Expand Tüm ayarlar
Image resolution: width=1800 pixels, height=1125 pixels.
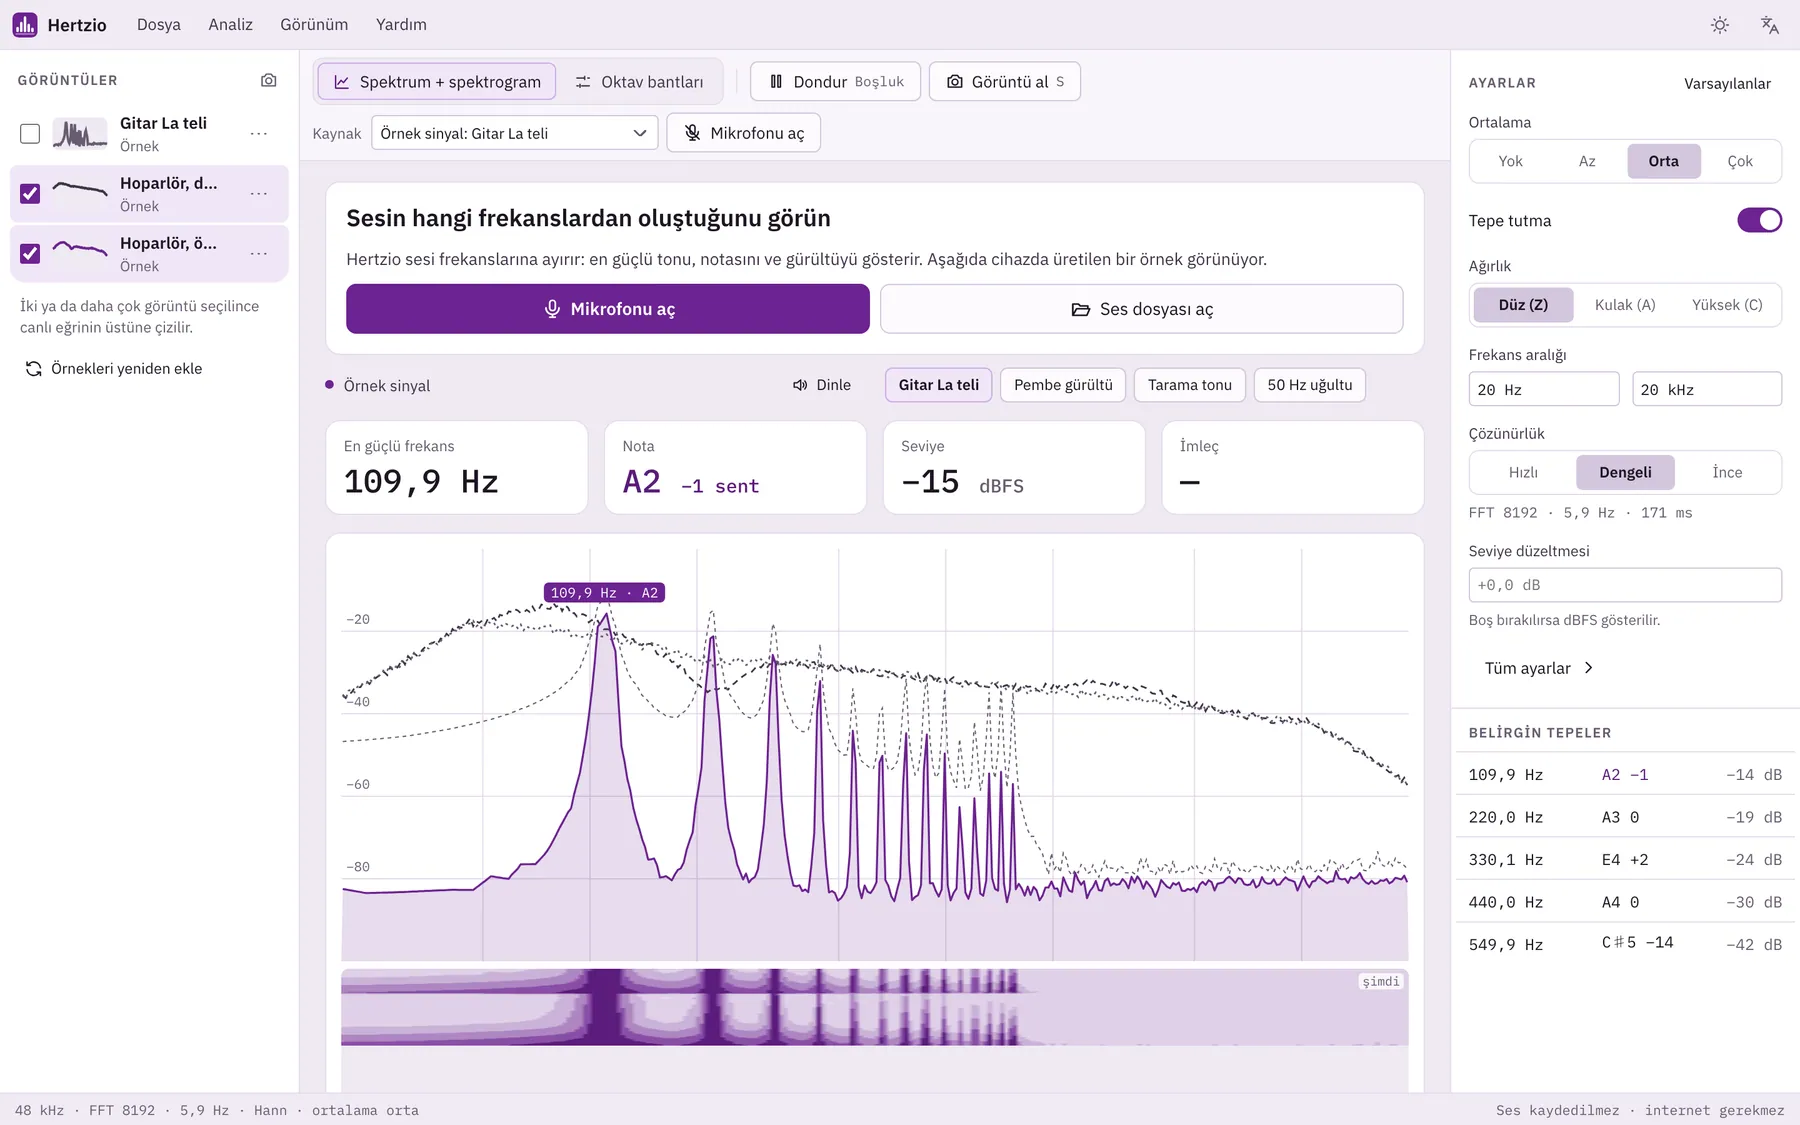1538,668
